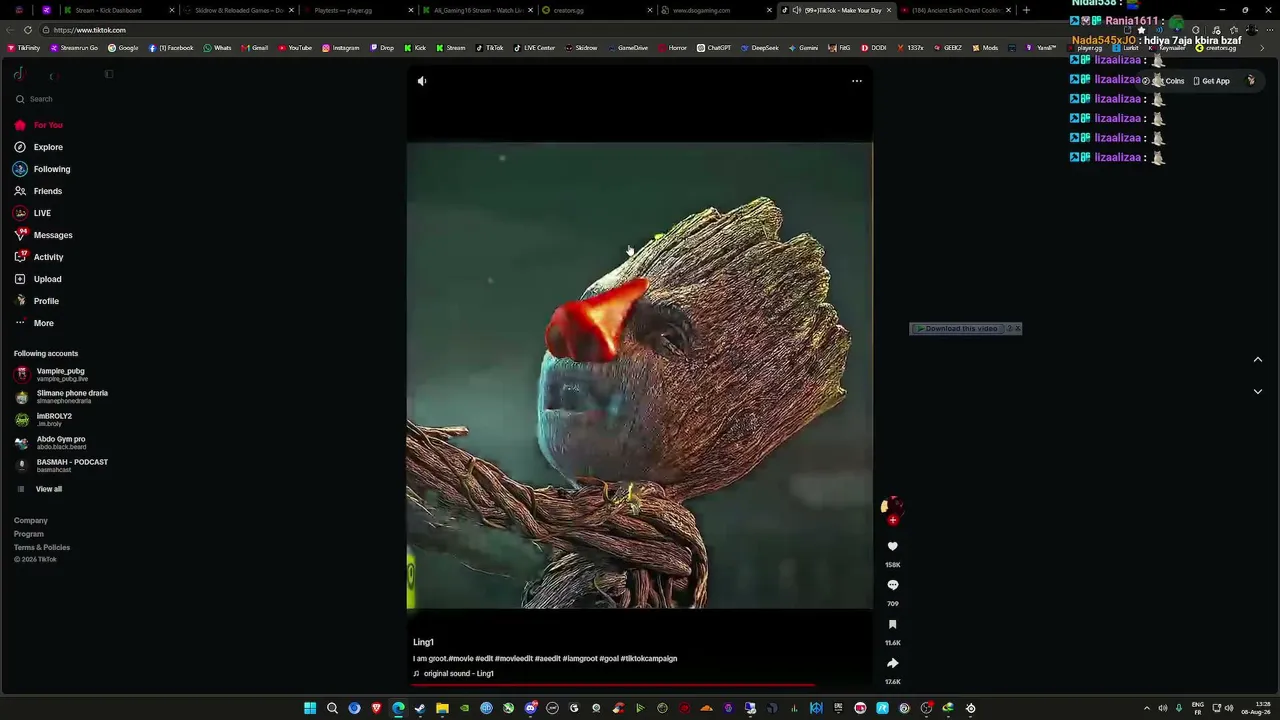This screenshot has height=720, width=1280.
Task: Open the ChatGPT bookmark
Action: pos(714,48)
